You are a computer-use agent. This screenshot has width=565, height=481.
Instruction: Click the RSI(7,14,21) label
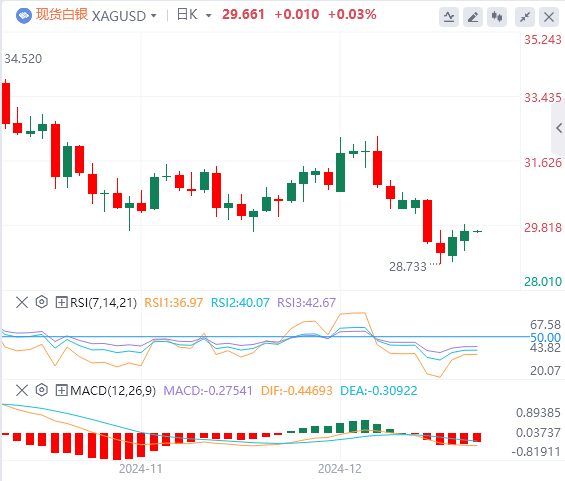click(x=103, y=303)
